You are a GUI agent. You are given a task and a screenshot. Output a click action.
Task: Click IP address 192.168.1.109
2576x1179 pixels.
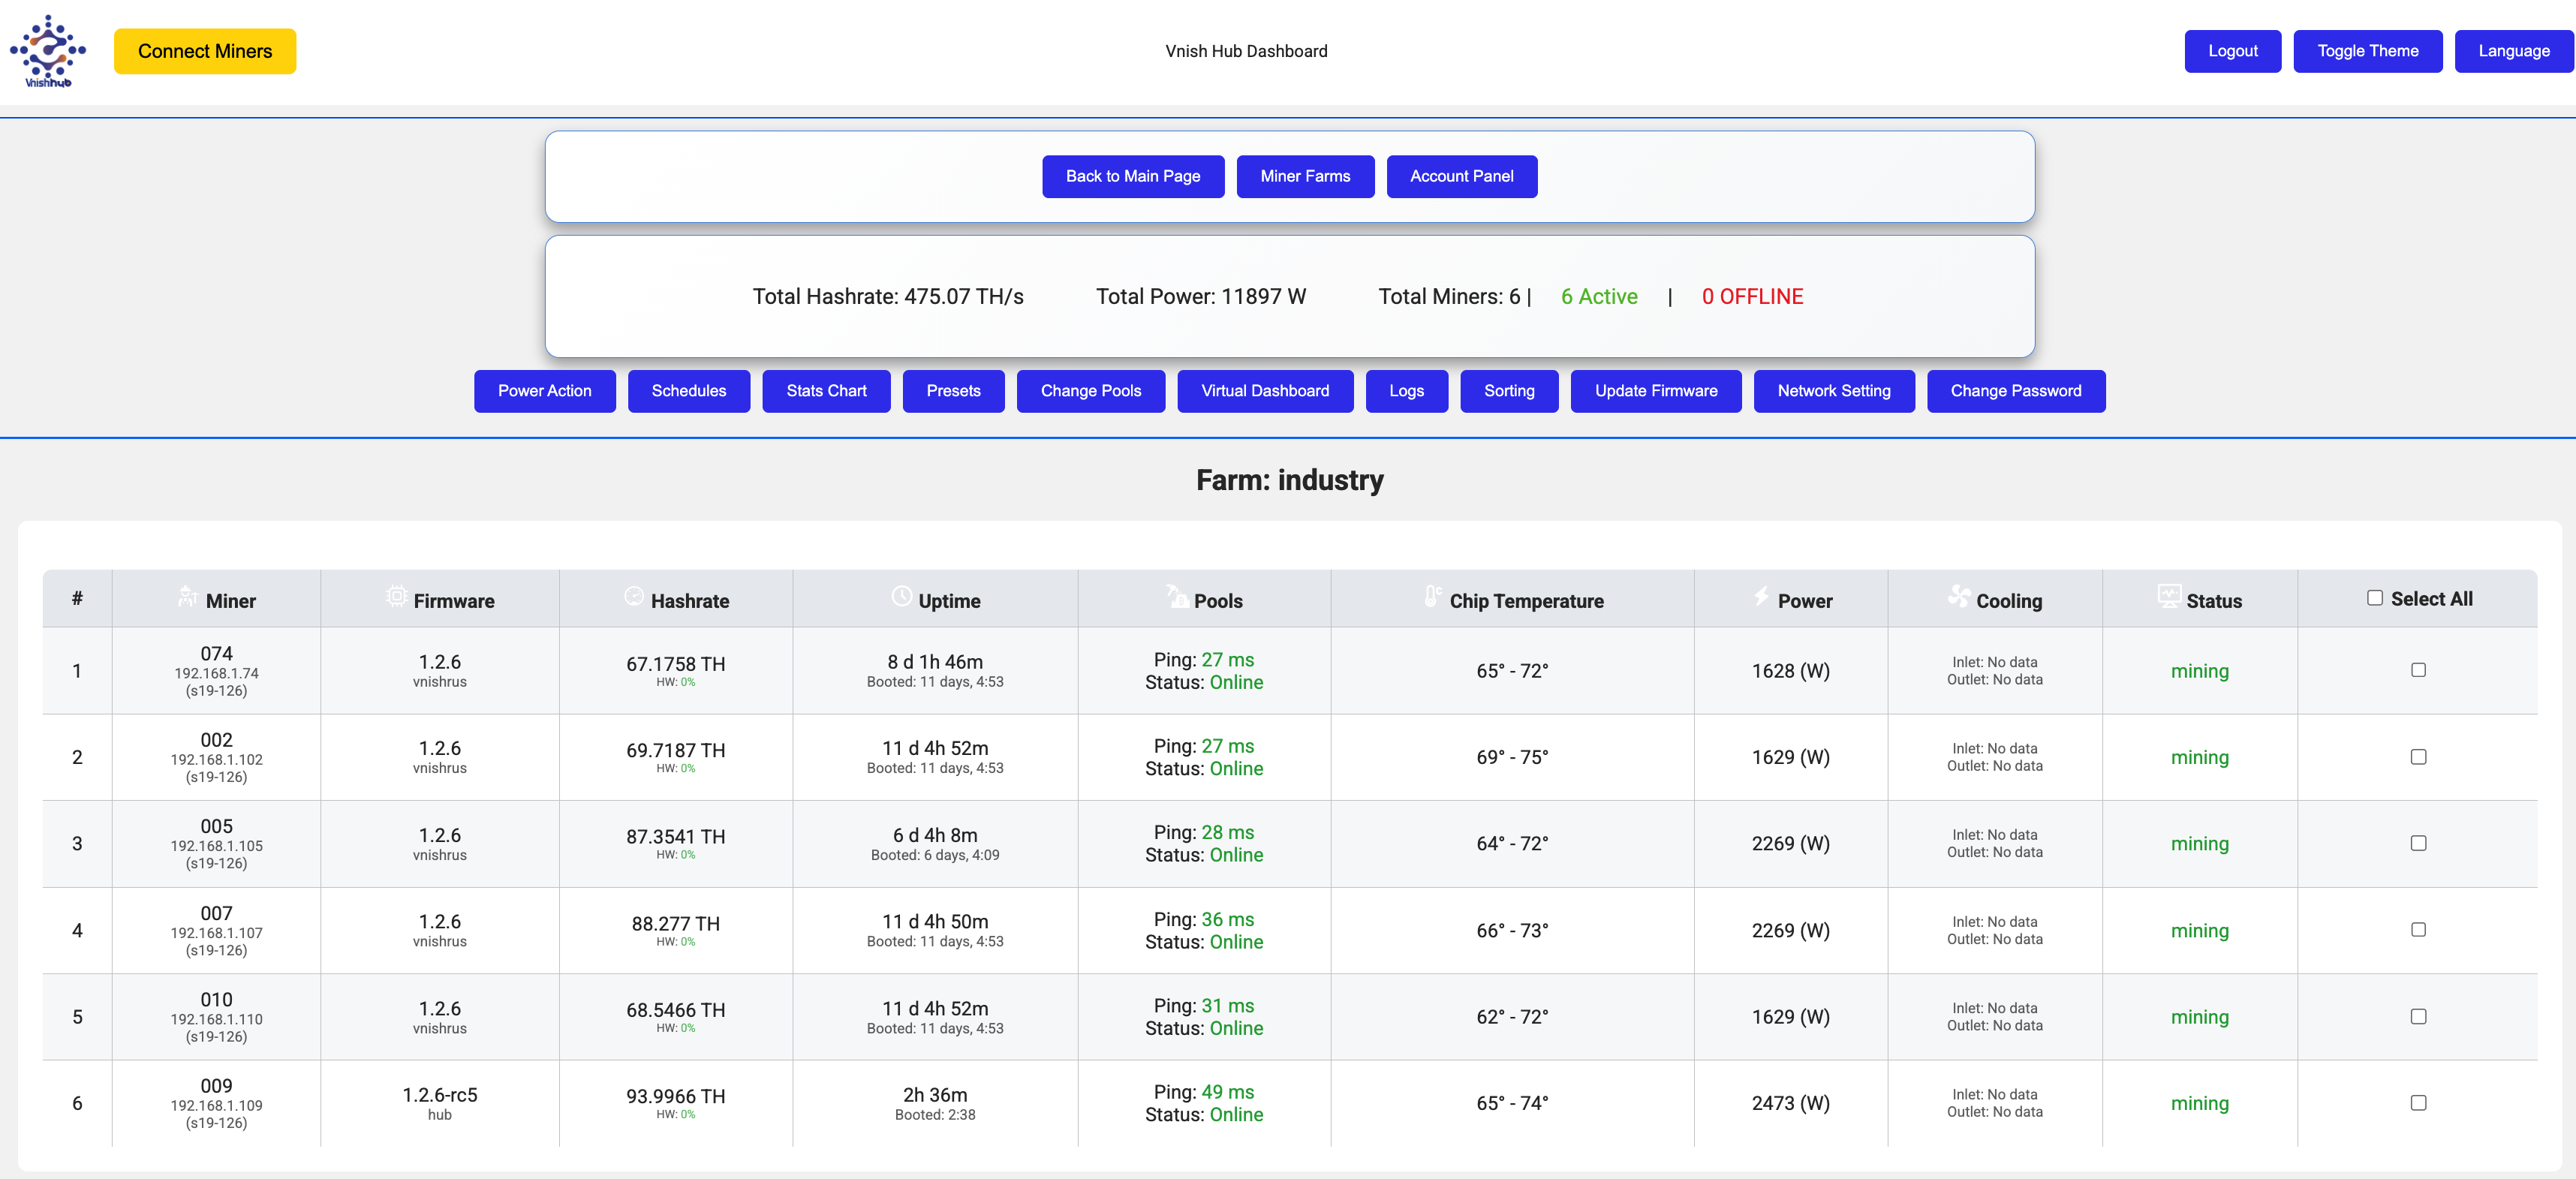point(216,1106)
